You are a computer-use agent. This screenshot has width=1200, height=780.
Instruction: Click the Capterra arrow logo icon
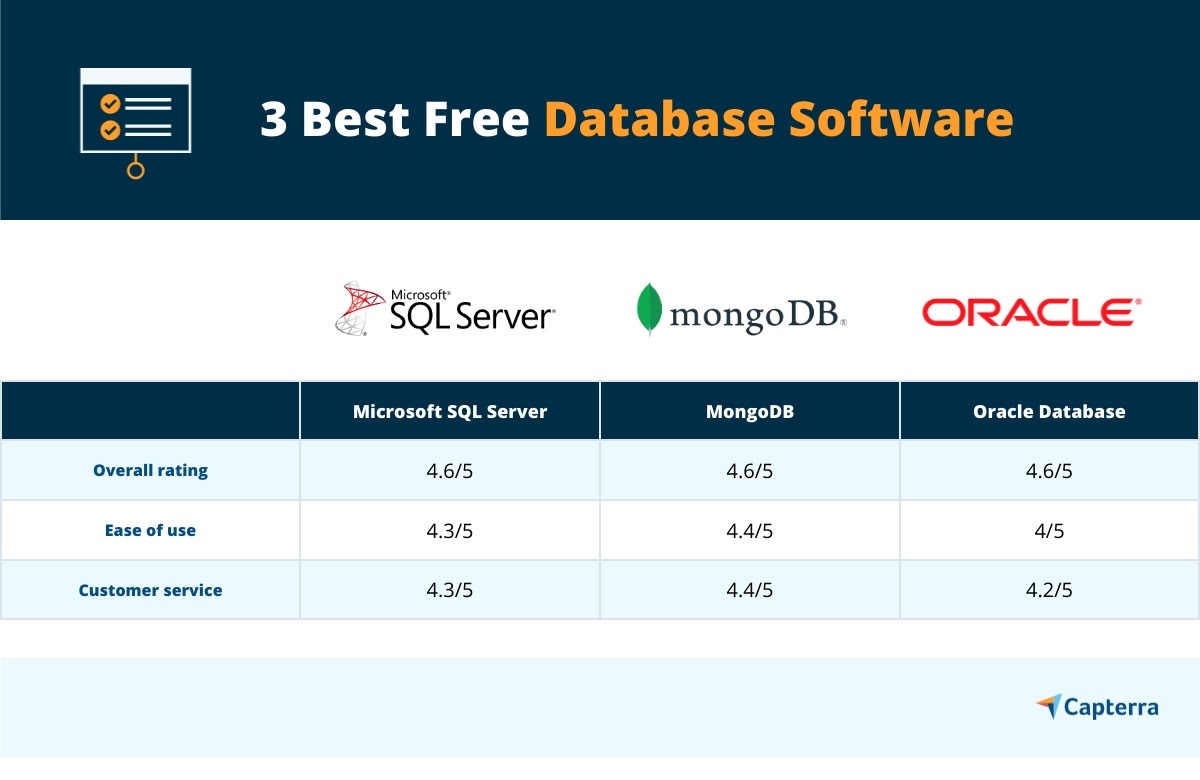coord(1049,706)
